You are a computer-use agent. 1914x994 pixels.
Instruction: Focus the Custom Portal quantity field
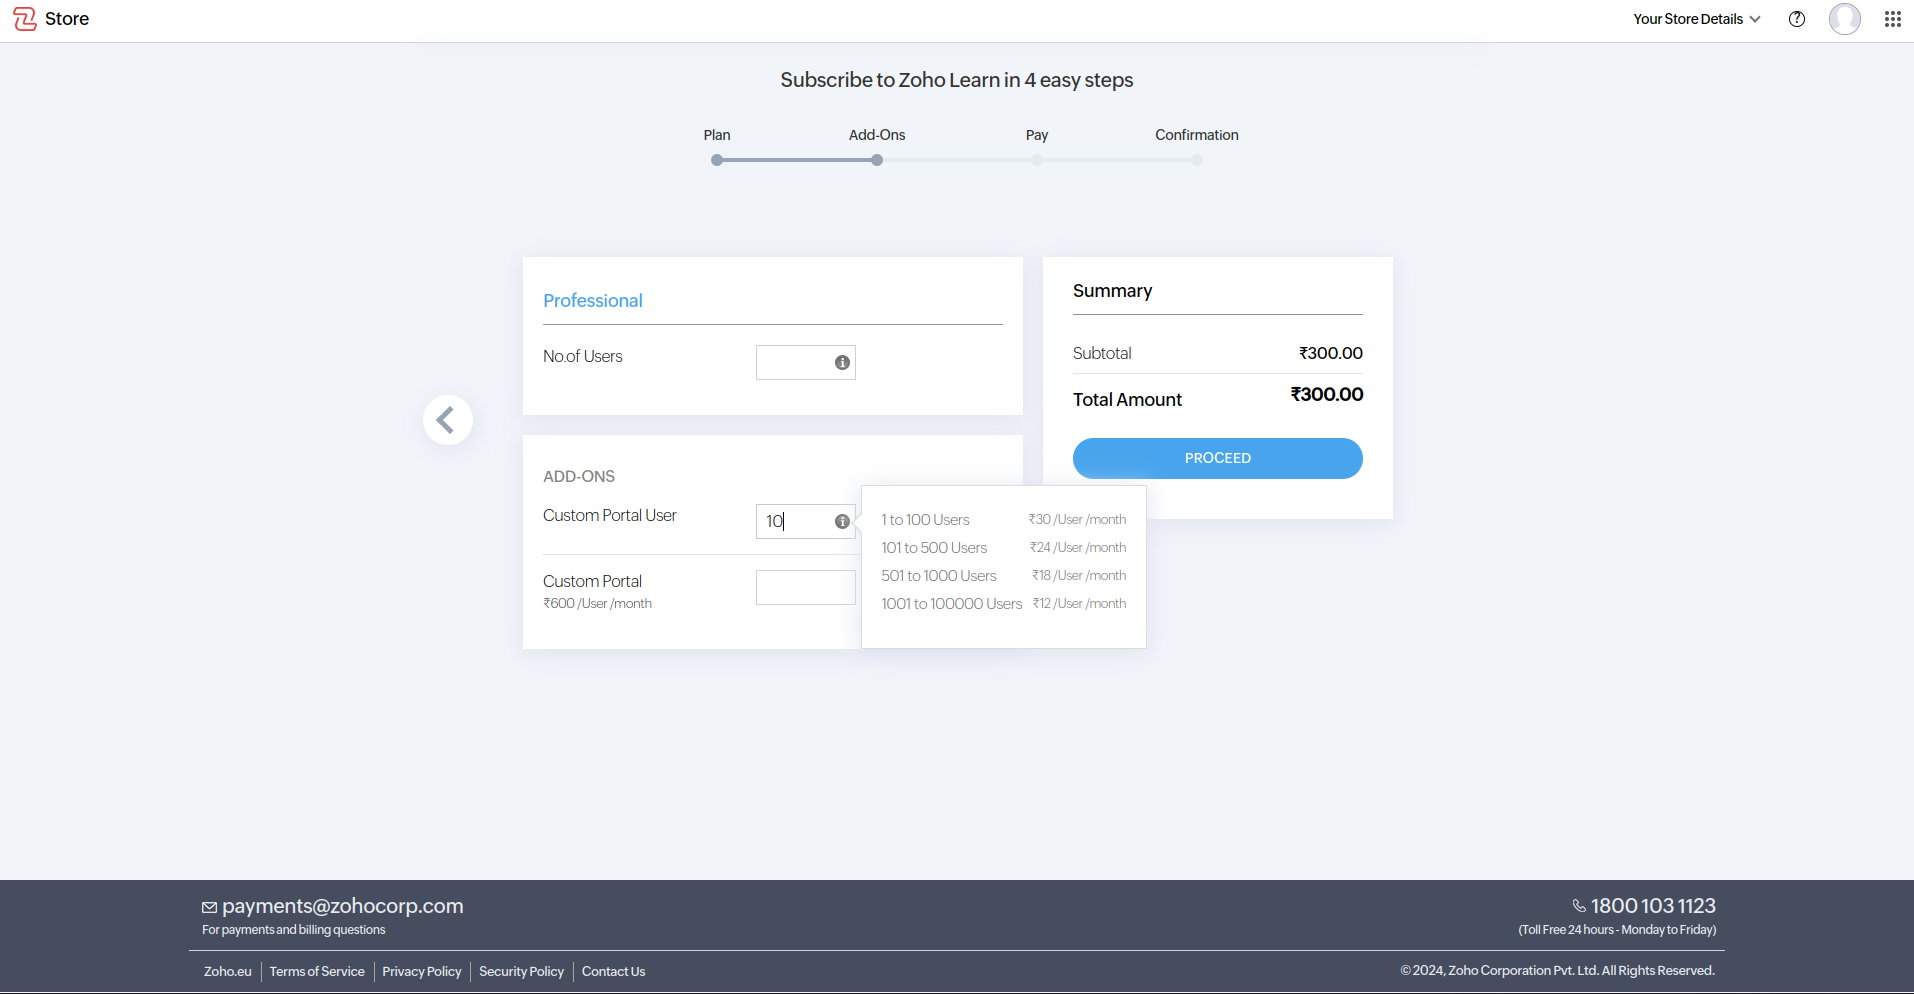(x=805, y=587)
